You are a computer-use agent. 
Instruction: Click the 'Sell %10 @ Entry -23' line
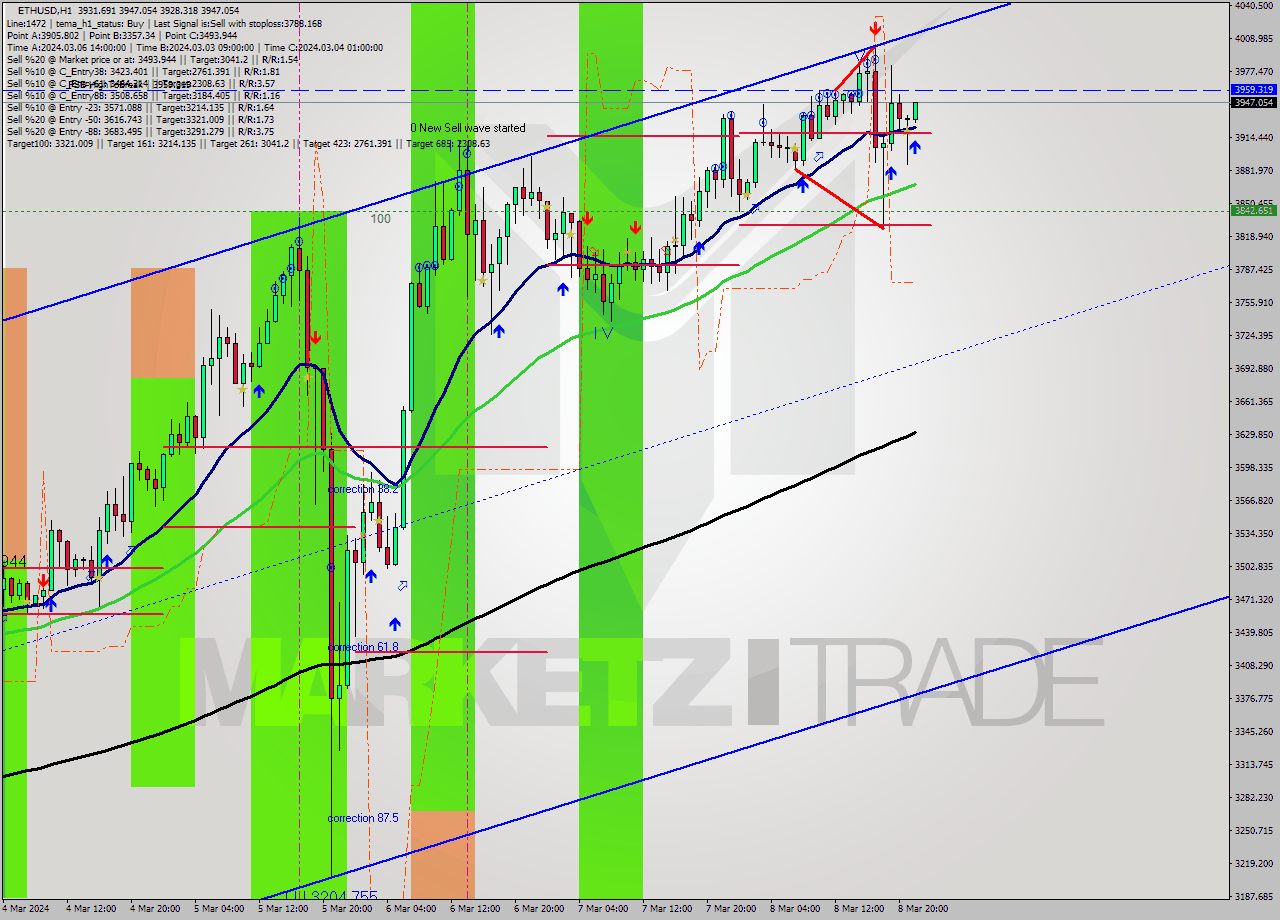(140, 107)
